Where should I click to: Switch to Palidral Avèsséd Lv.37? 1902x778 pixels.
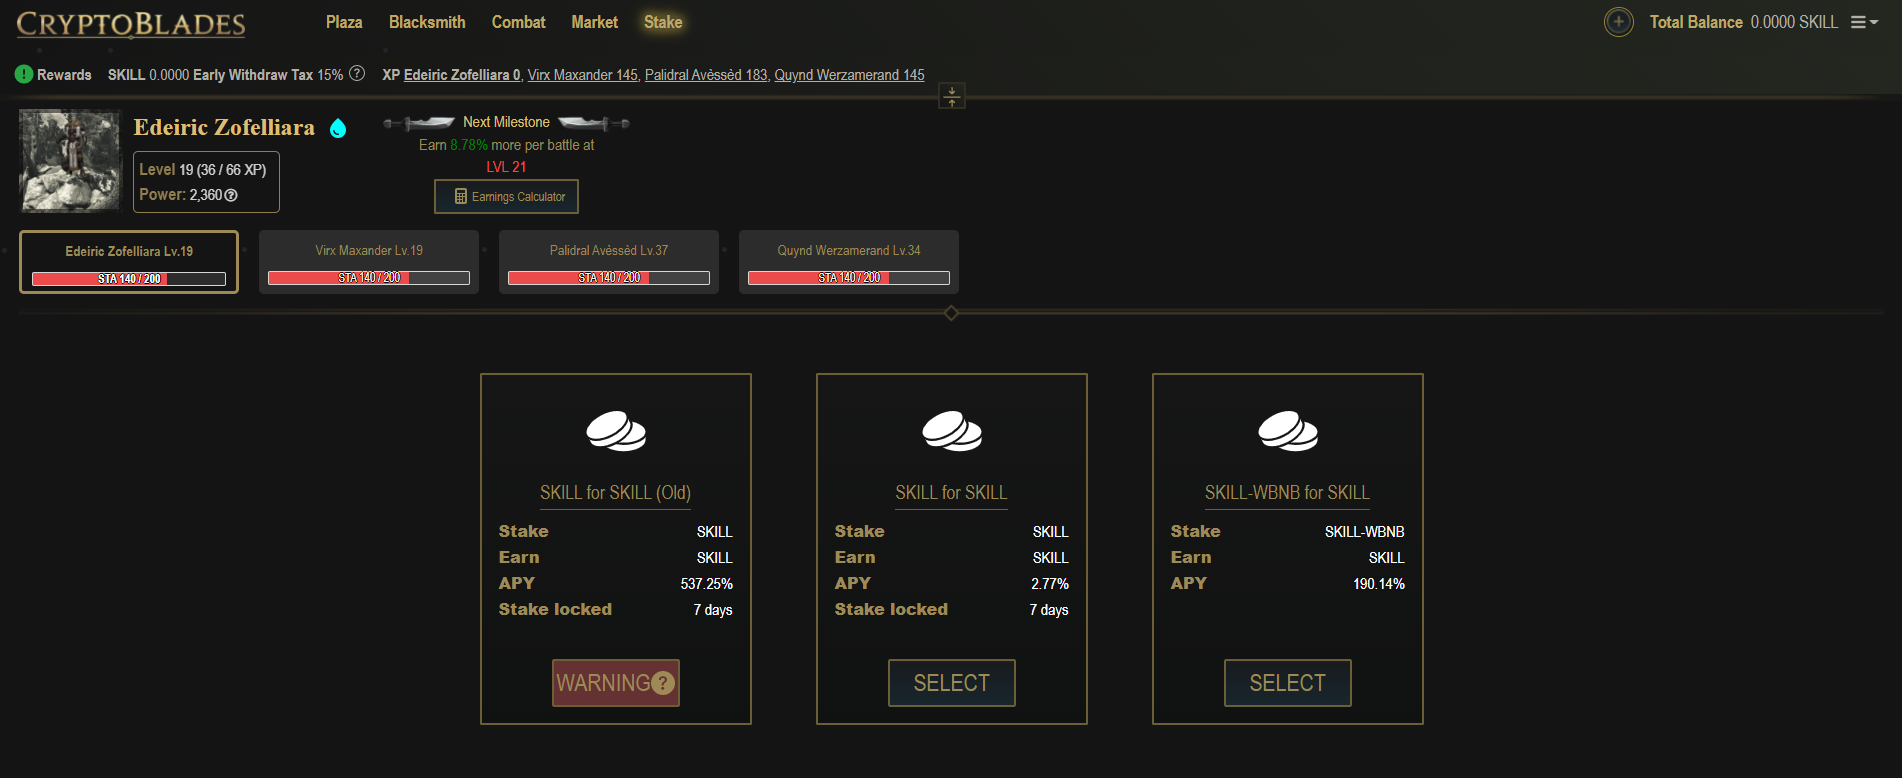[x=609, y=262]
